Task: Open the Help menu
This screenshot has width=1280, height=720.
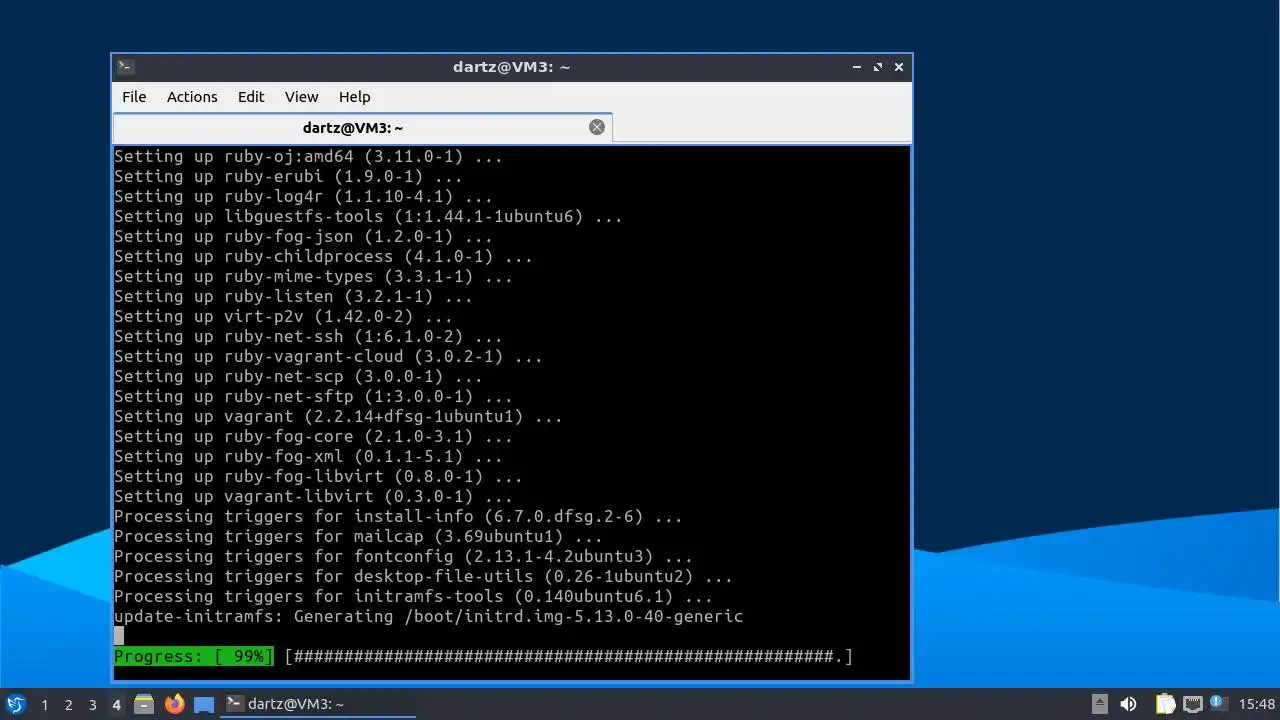Action: 355,97
